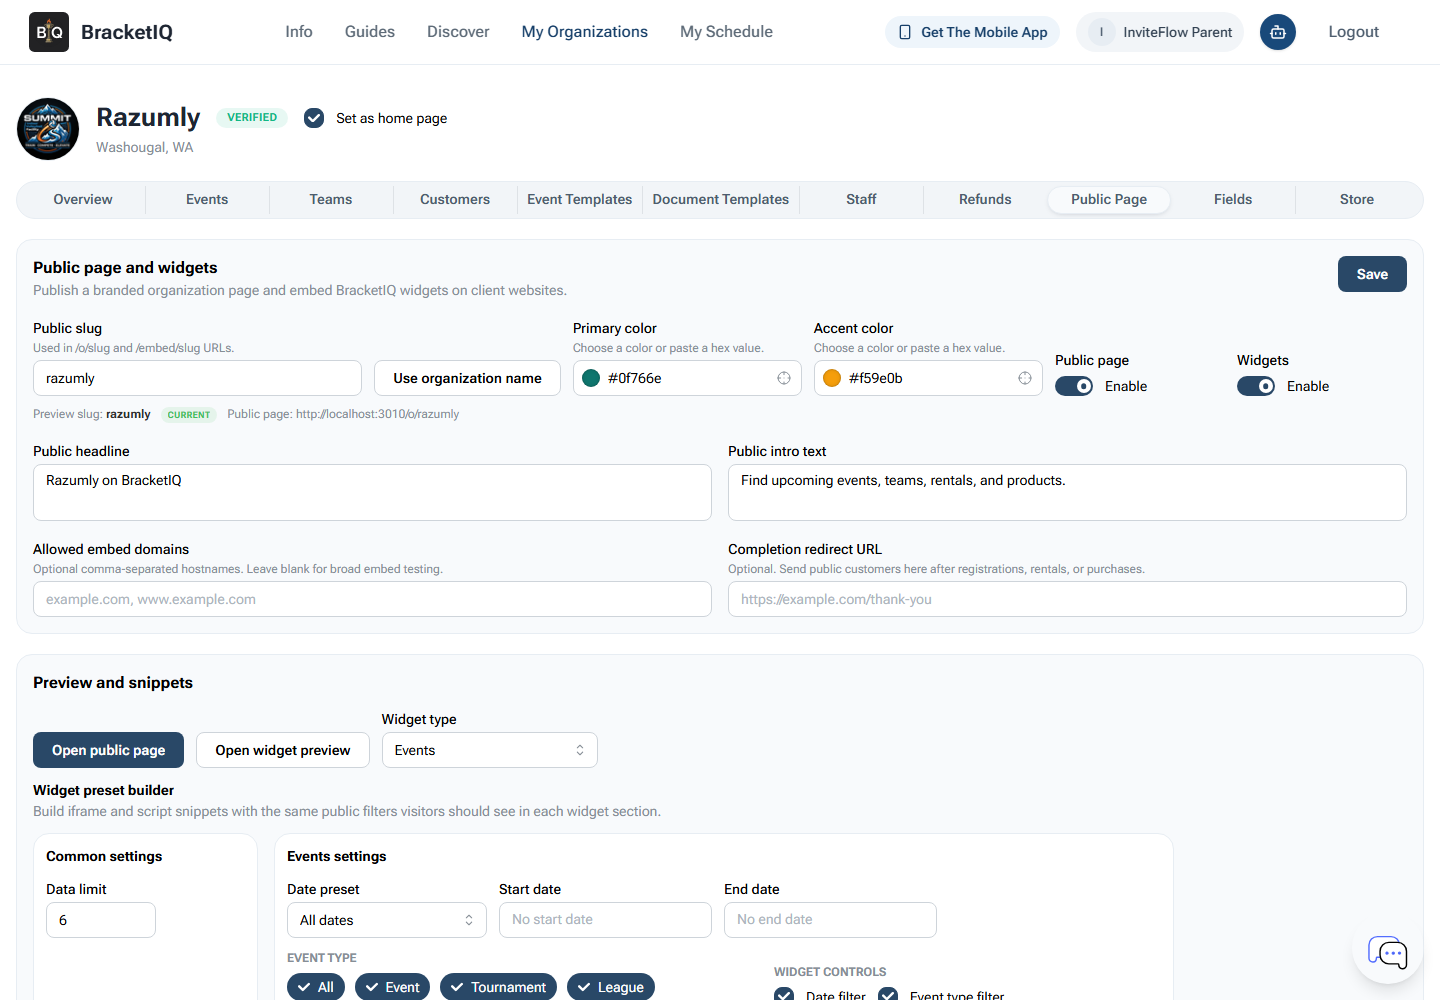Open Guides in top navigation
The image size is (1440, 1000).
pyautogui.click(x=370, y=32)
